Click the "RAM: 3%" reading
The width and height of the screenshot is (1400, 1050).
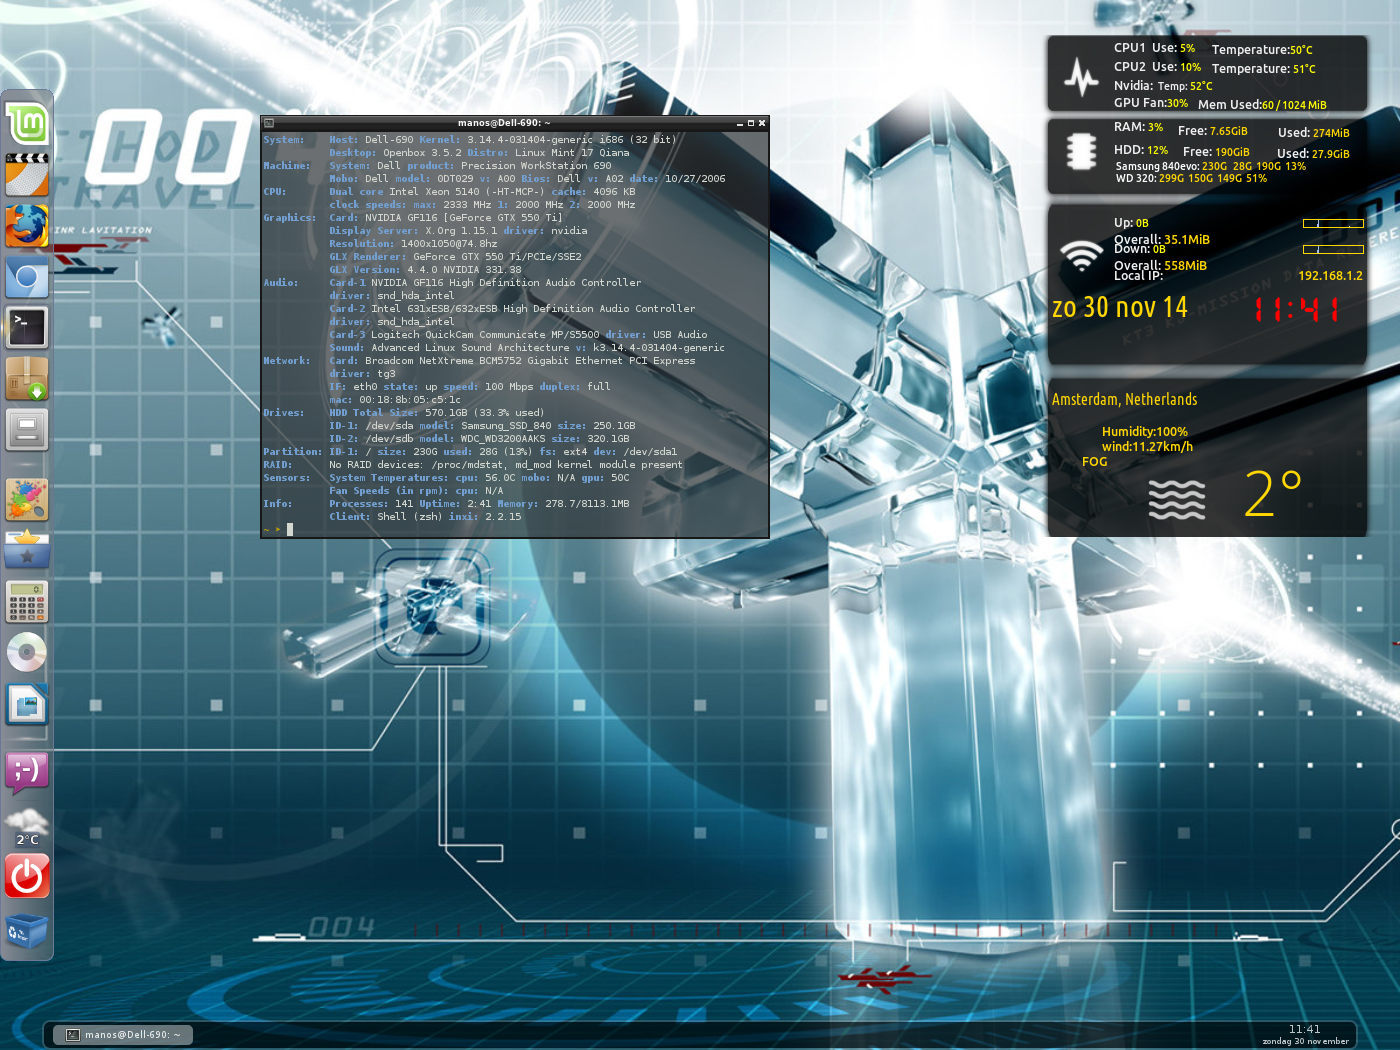pyautogui.click(x=1139, y=127)
